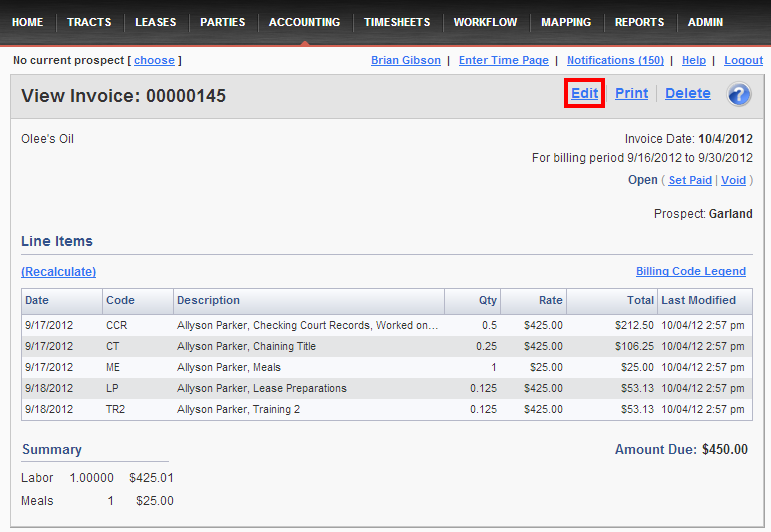Print this invoice
The image size is (771, 532).
point(631,93)
